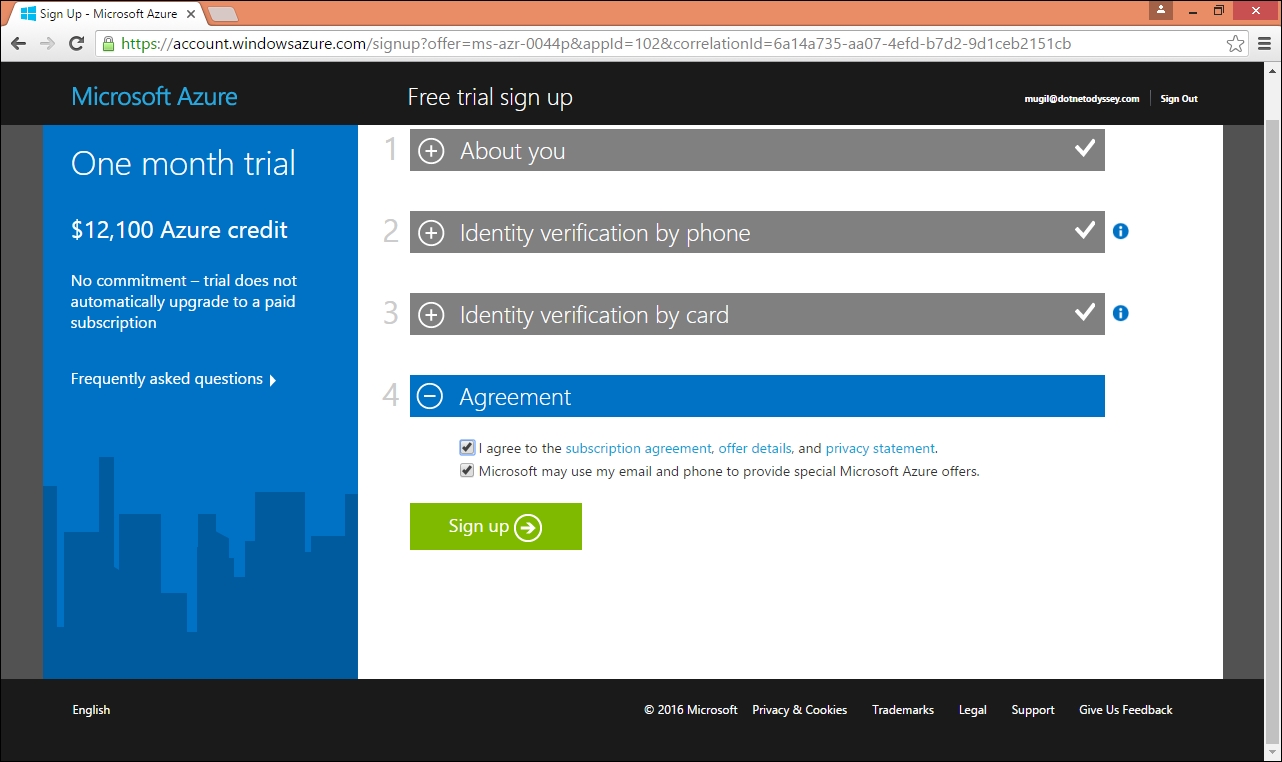1282x762 pixels.
Task: Click the Free trial sign up heading
Action: (490, 98)
